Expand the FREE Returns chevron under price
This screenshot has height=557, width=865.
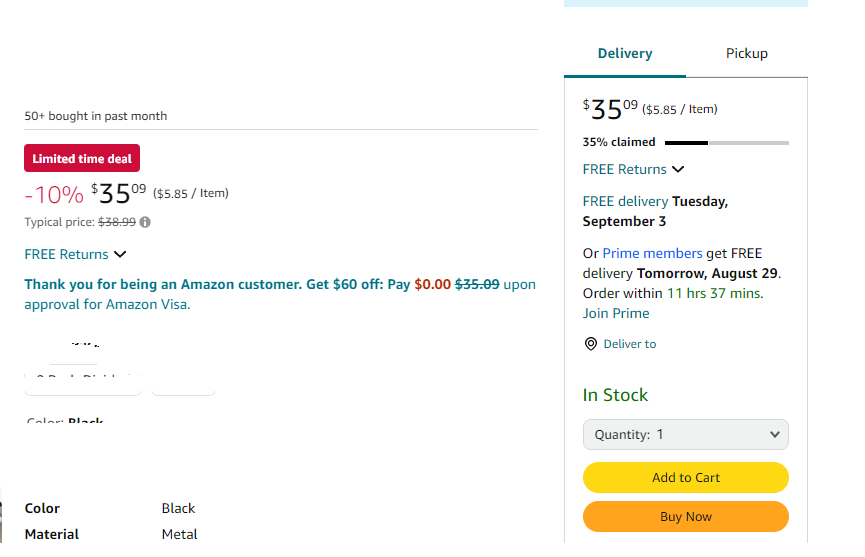coord(120,254)
